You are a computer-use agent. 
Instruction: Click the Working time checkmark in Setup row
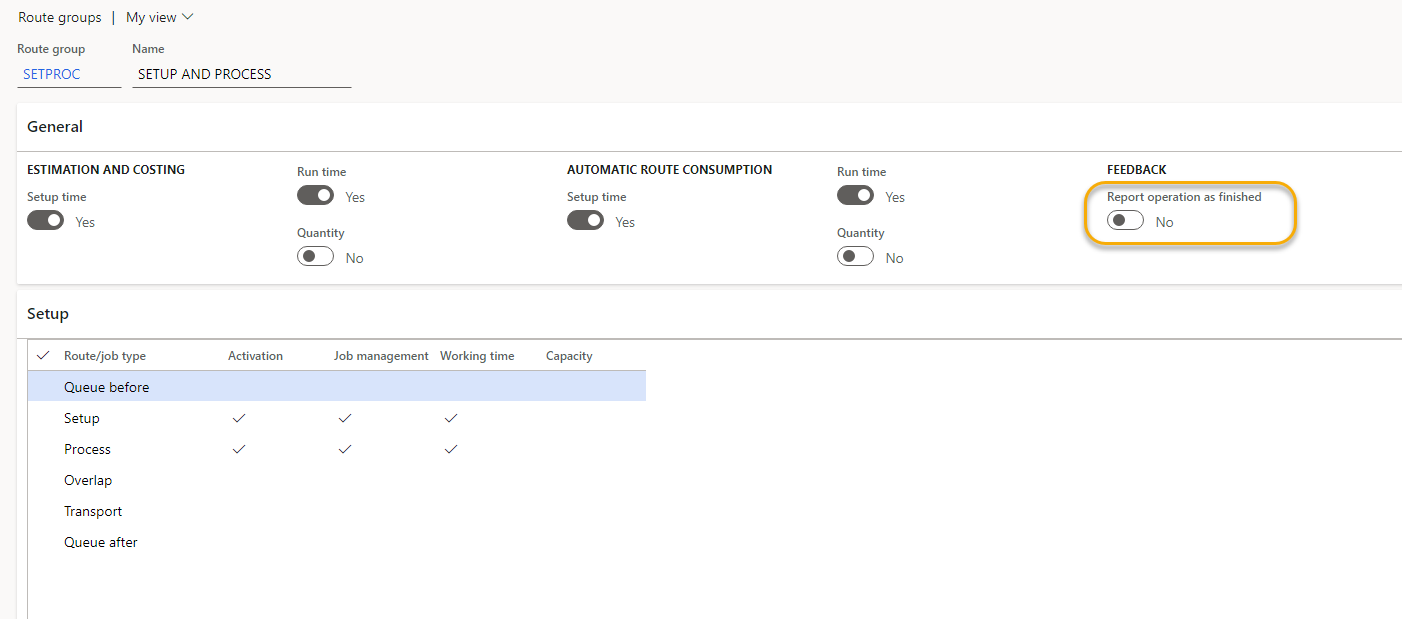450,418
